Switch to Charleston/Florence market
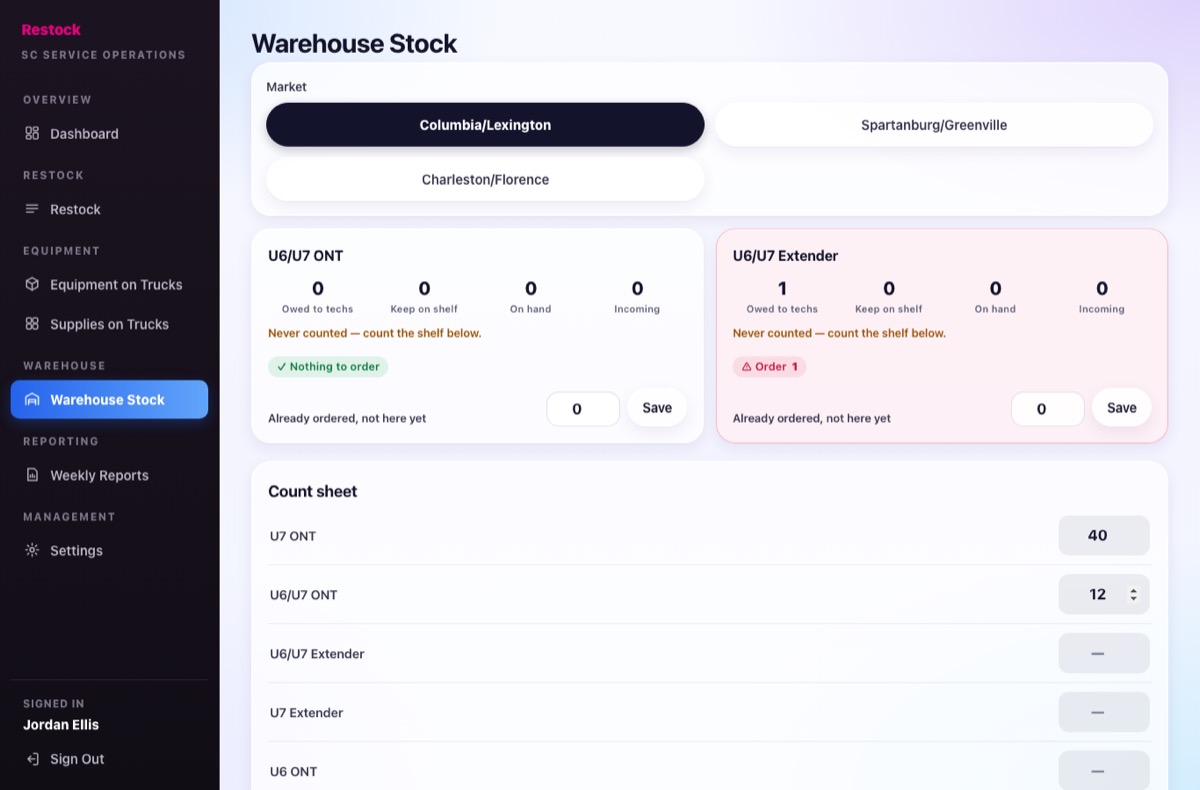Image resolution: width=1200 pixels, height=790 pixels. tap(485, 179)
